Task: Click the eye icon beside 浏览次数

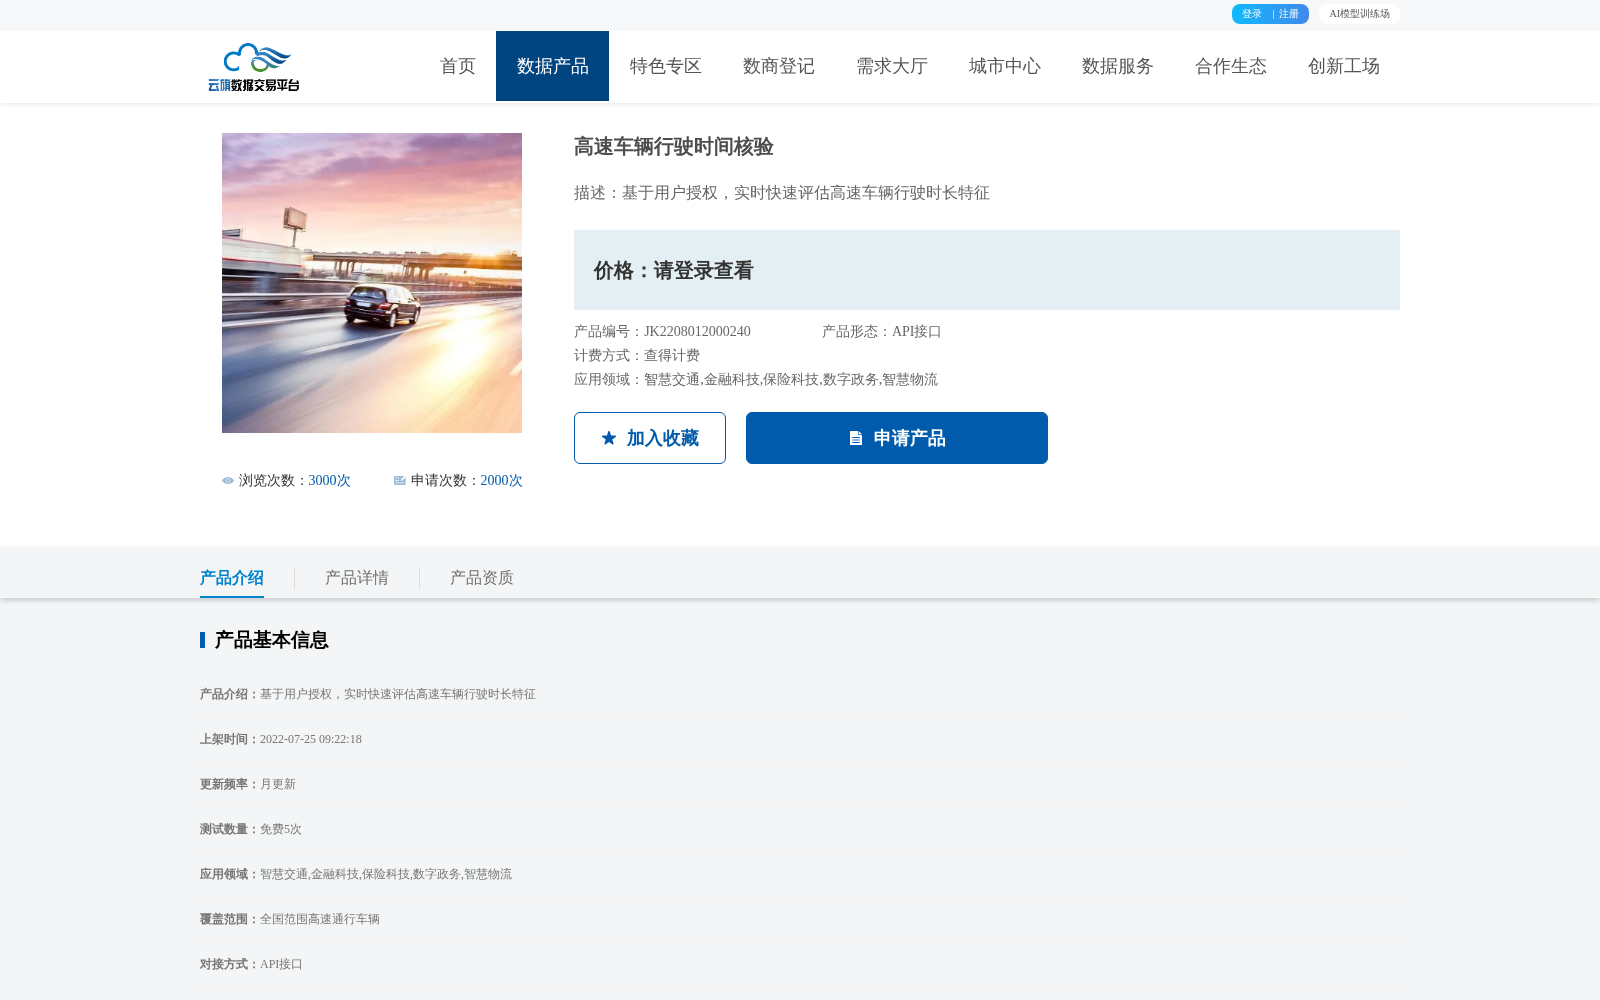Action: [228, 481]
